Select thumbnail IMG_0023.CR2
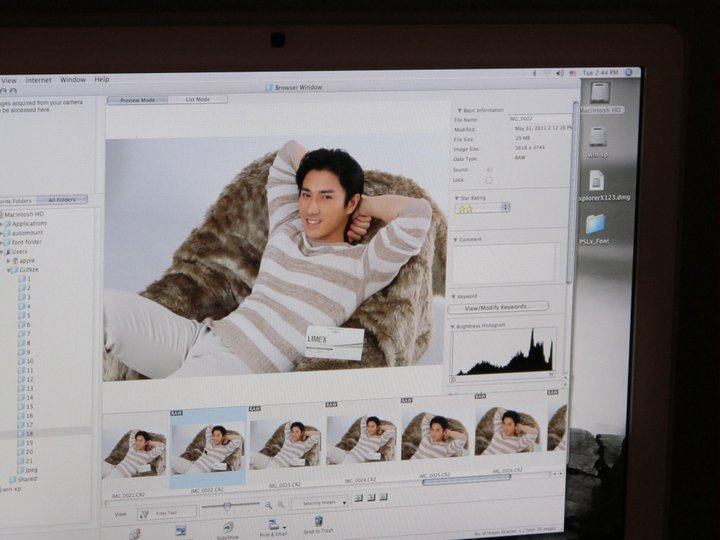 coord(285,444)
